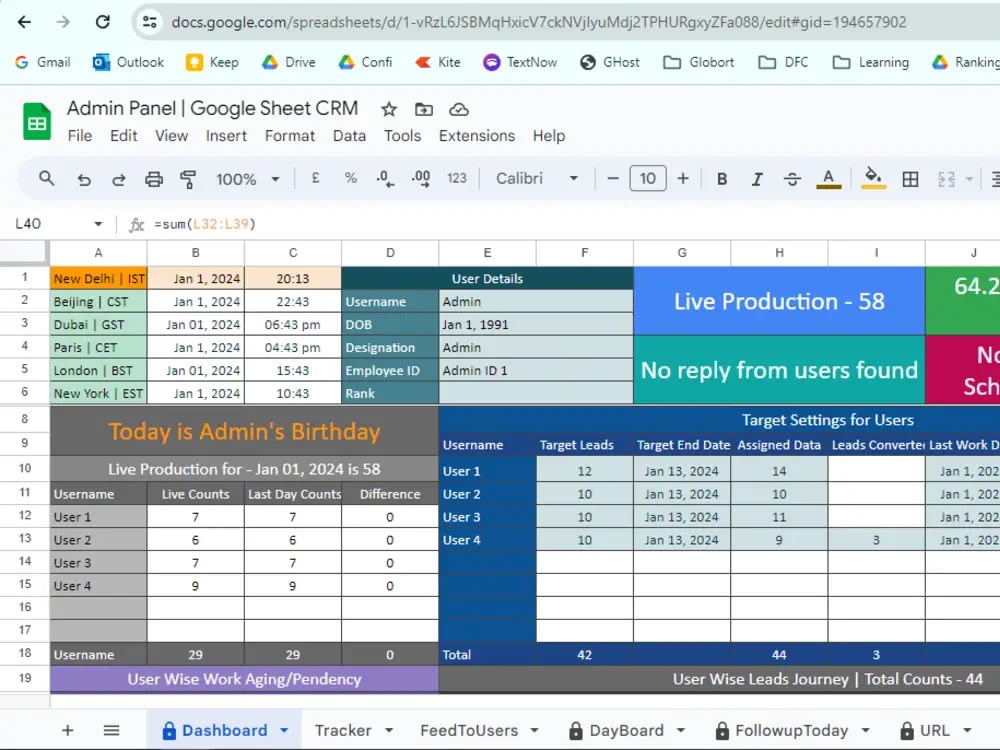Increase font size with plus button
The height and width of the screenshot is (750, 1000).
pos(683,179)
